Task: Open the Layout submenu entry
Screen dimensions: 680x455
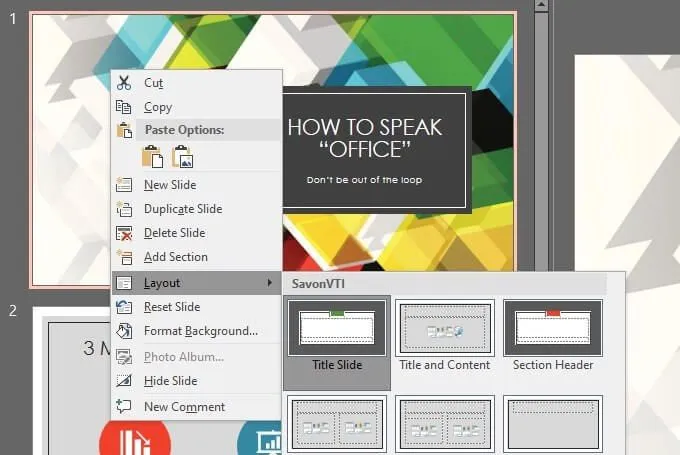Action: pos(196,283)
